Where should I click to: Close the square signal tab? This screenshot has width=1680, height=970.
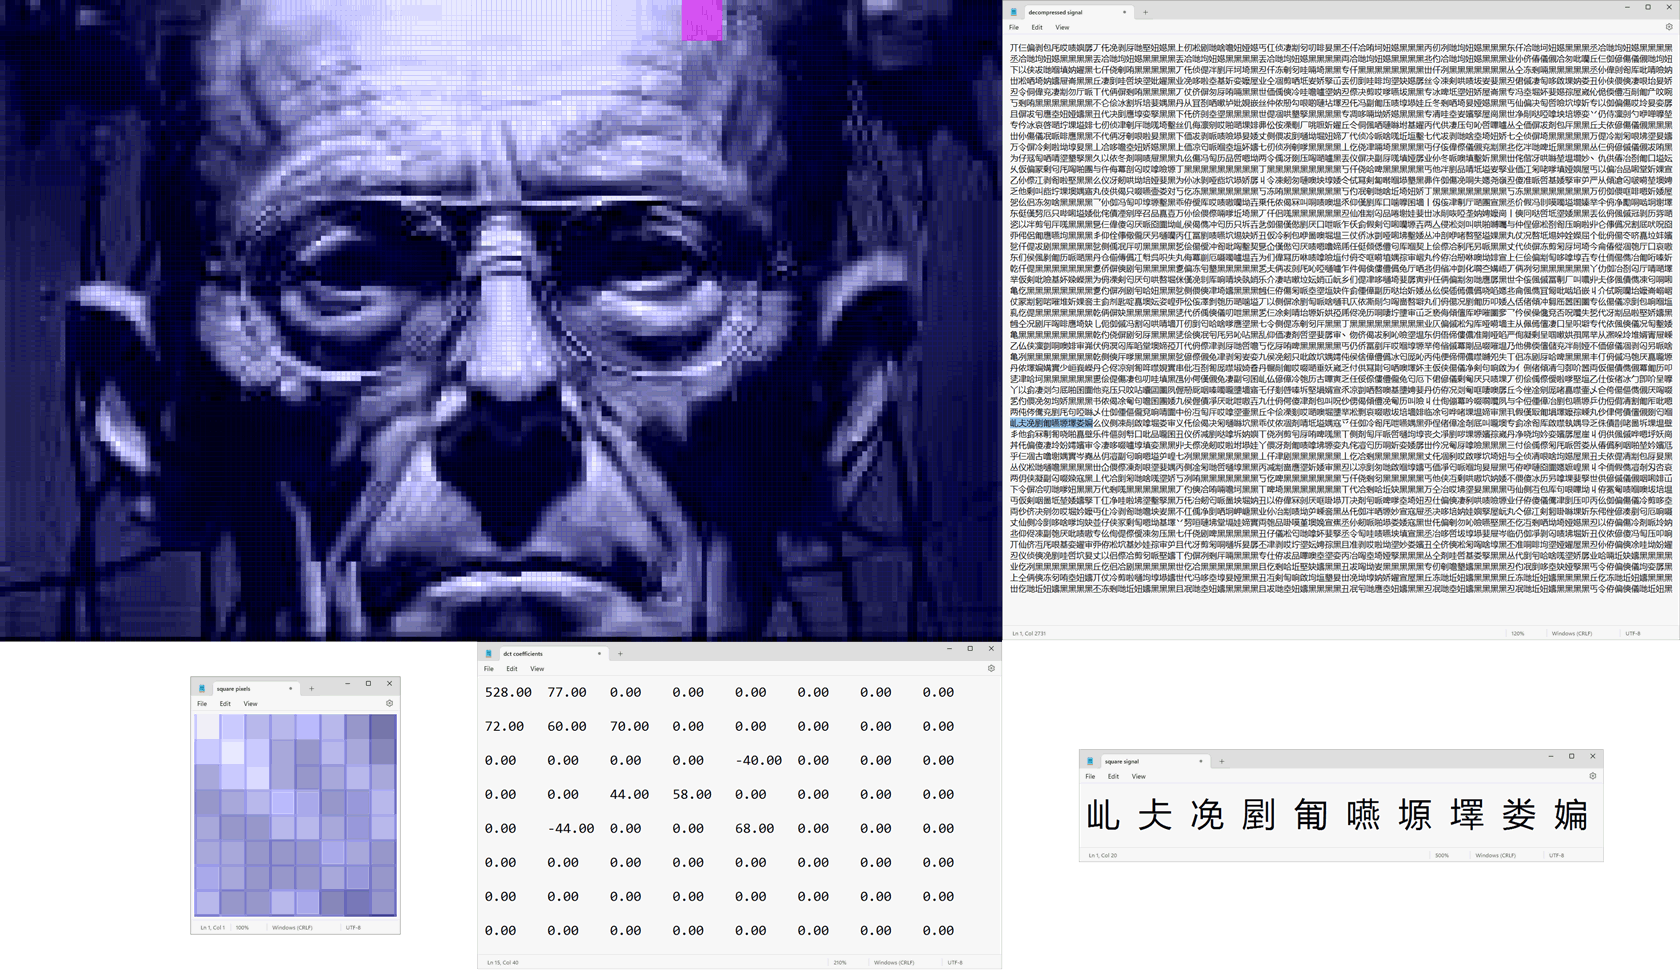coord(1200,761)
